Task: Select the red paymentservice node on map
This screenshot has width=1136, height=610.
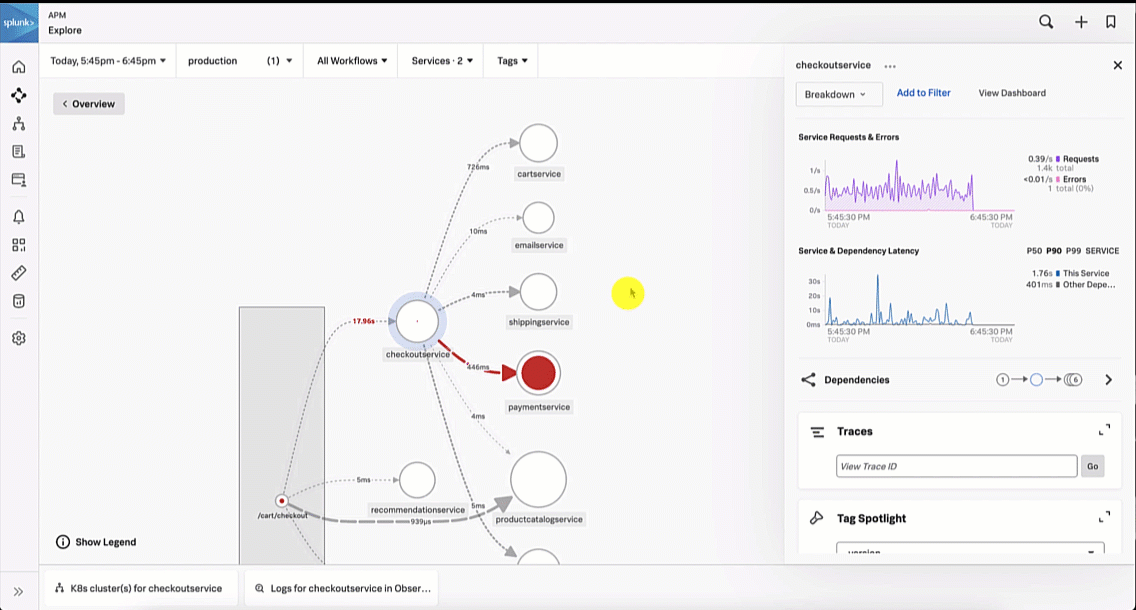Action: [x=539, y=373]
